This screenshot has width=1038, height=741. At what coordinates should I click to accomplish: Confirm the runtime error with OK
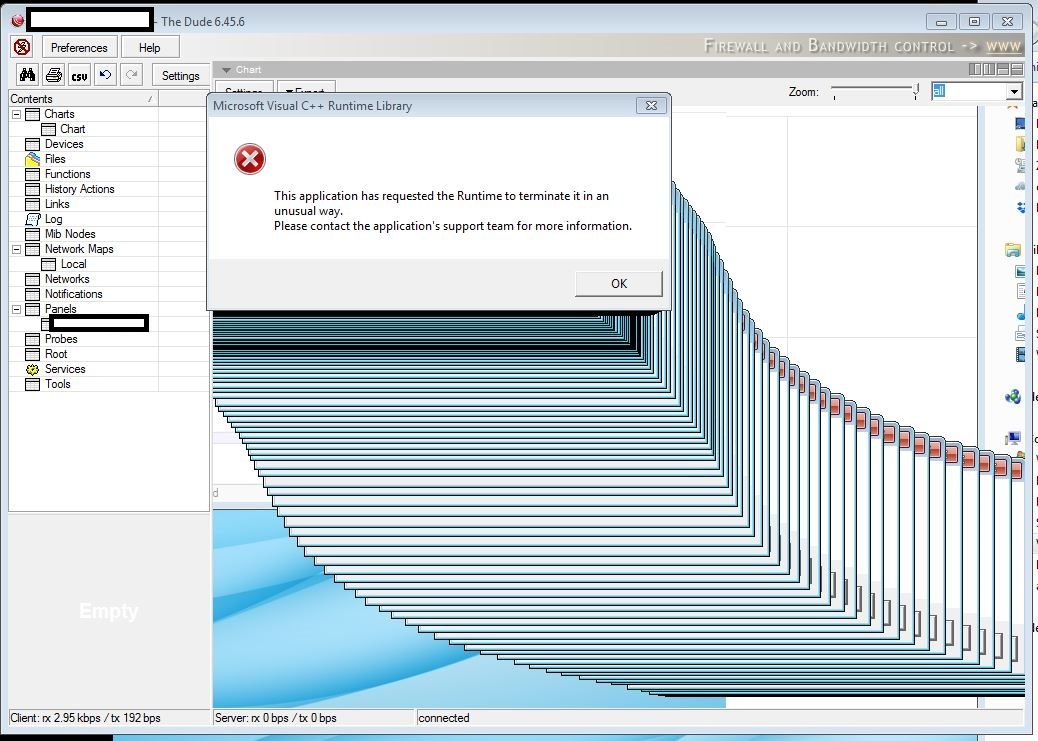tap(618, 283)
